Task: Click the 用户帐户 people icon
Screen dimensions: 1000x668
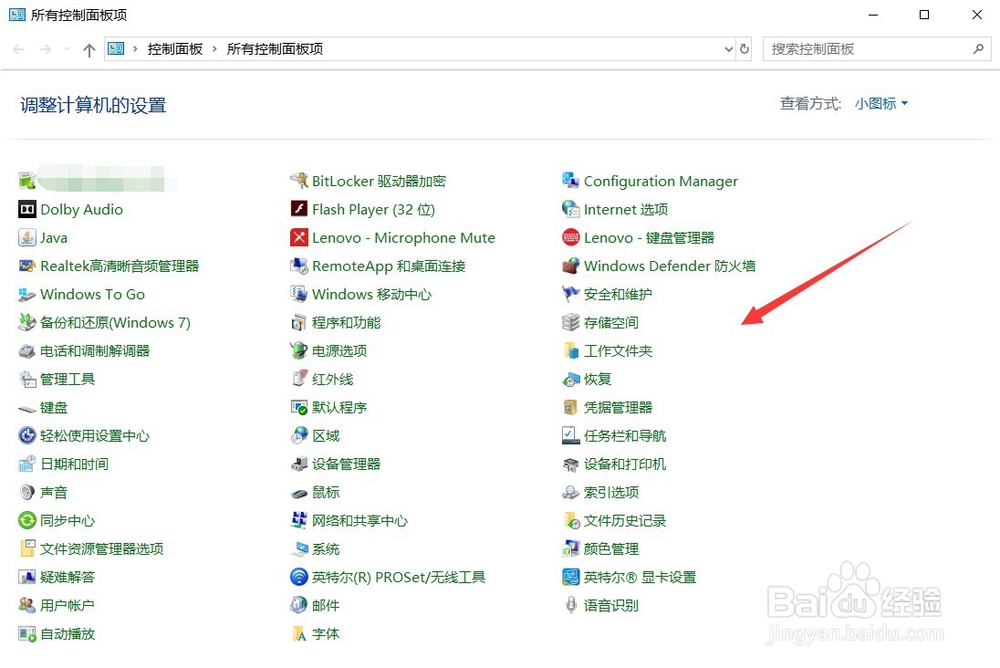Action: tap(27, 605)
